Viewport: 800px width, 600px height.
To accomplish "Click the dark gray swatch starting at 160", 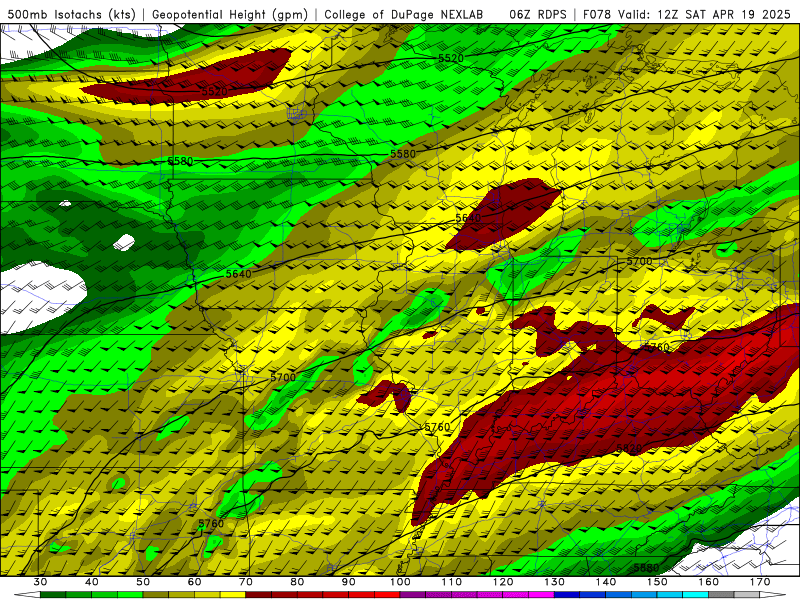I will coord(721,595).
